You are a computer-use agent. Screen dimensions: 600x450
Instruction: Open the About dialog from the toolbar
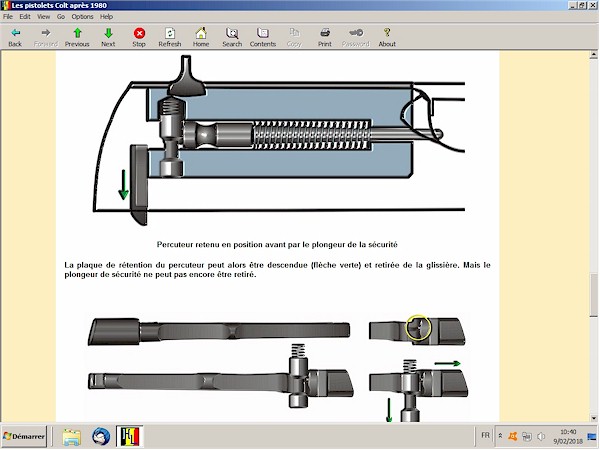pos(387,37)
